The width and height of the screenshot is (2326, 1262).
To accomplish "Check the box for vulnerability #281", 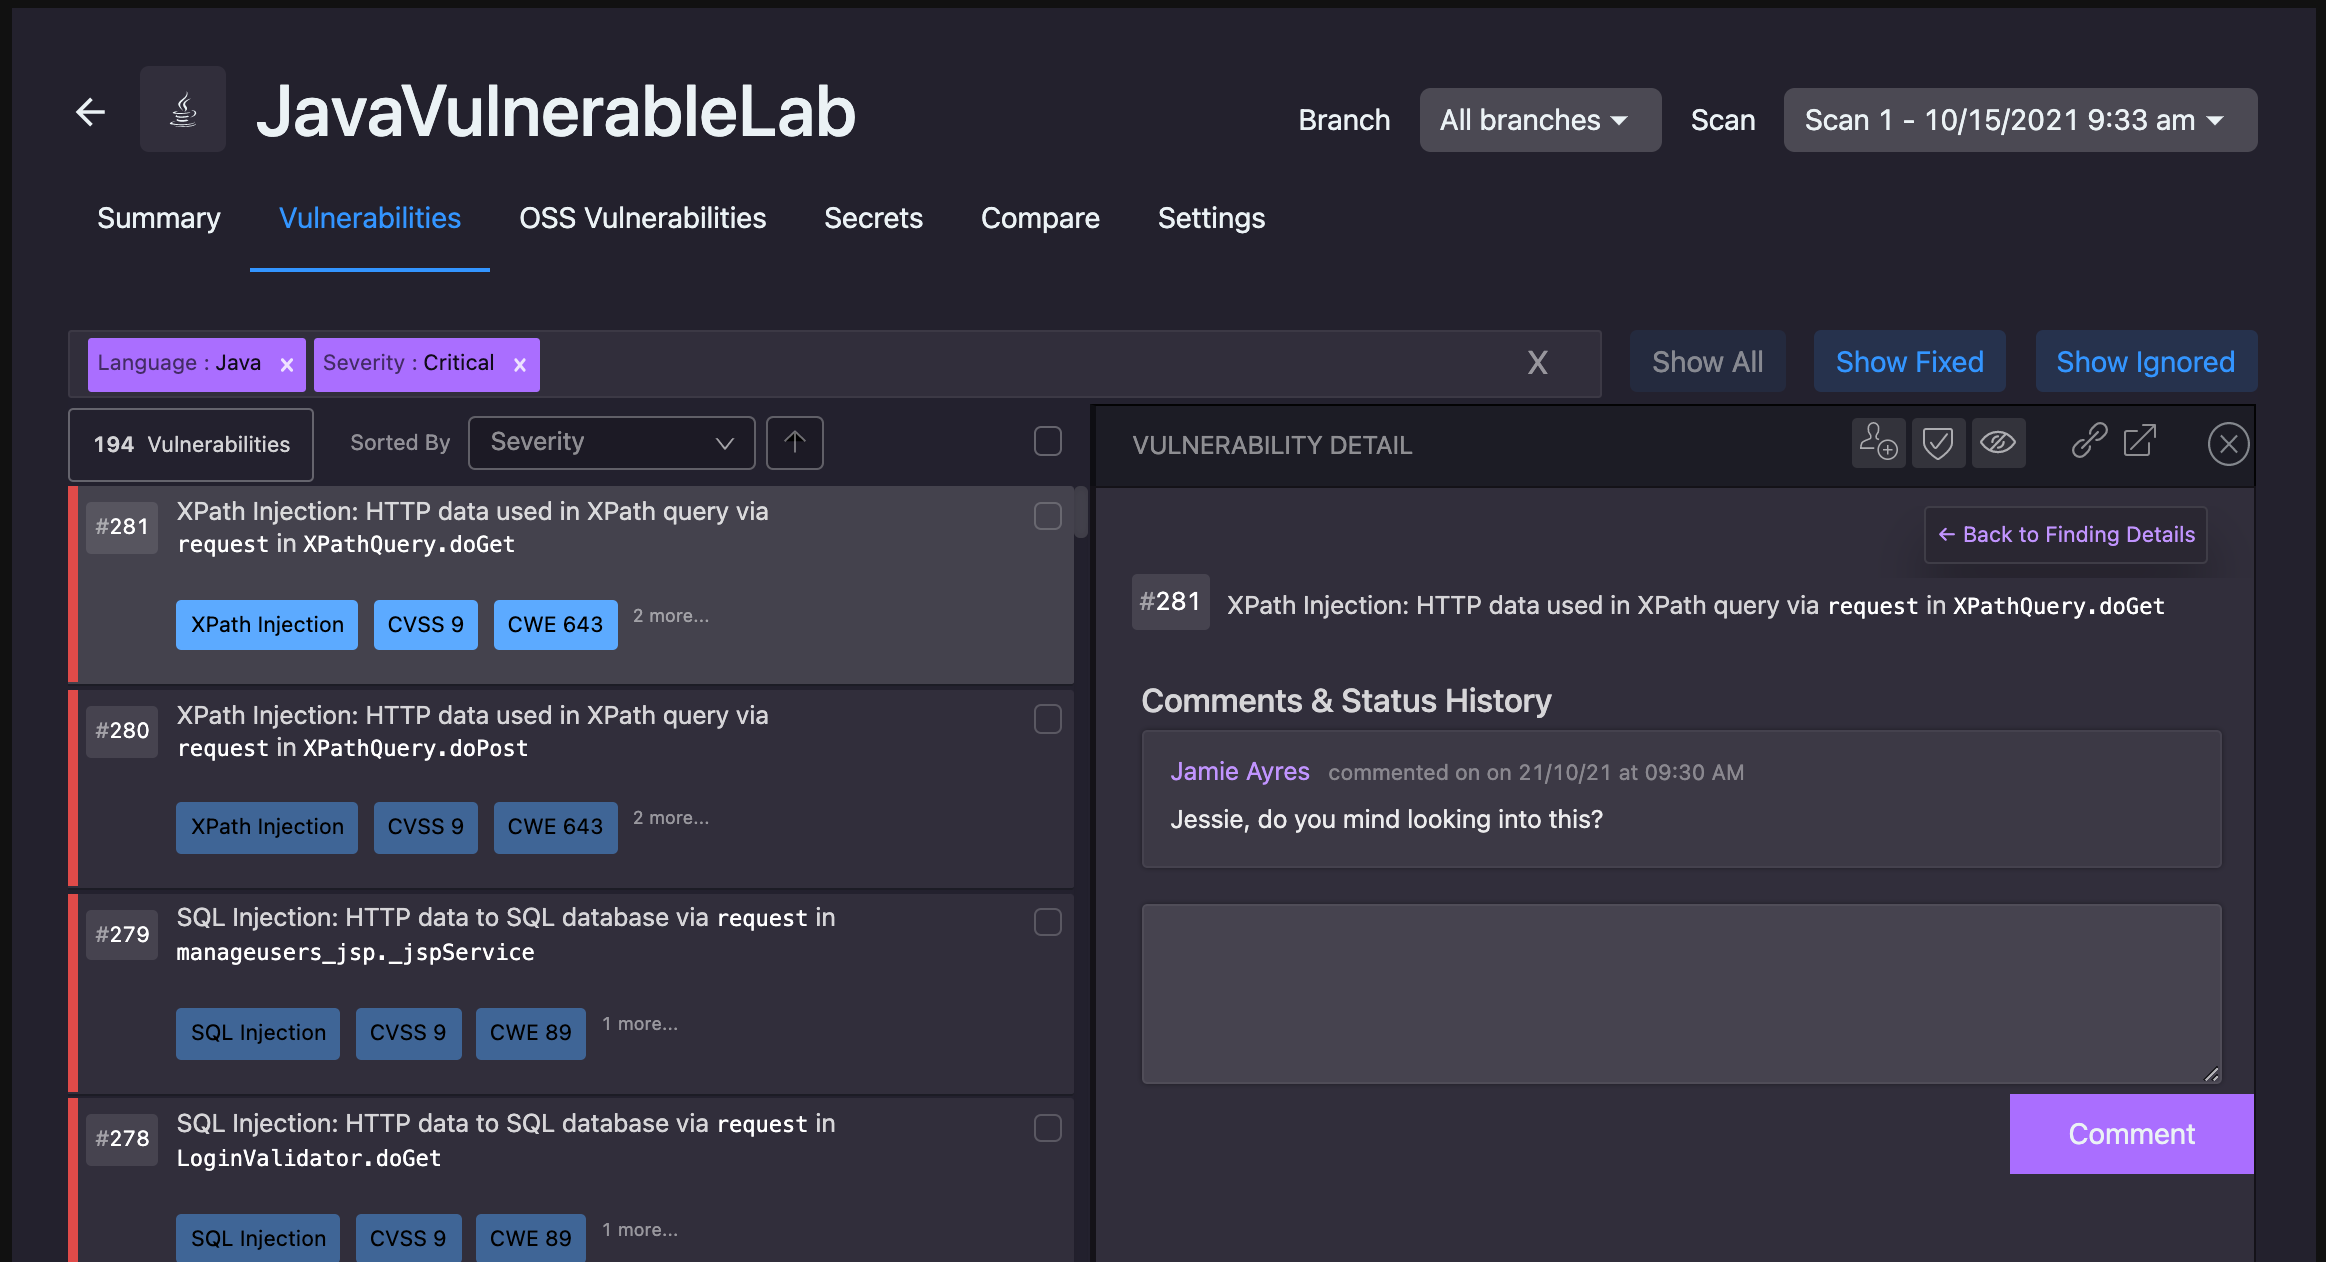I will coord(1048,516).
